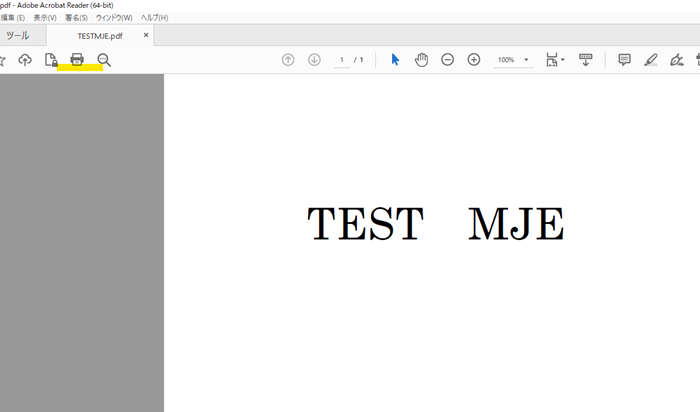Switch to the ツール tab
Screen dimensions: 700x412
point(18,36)
